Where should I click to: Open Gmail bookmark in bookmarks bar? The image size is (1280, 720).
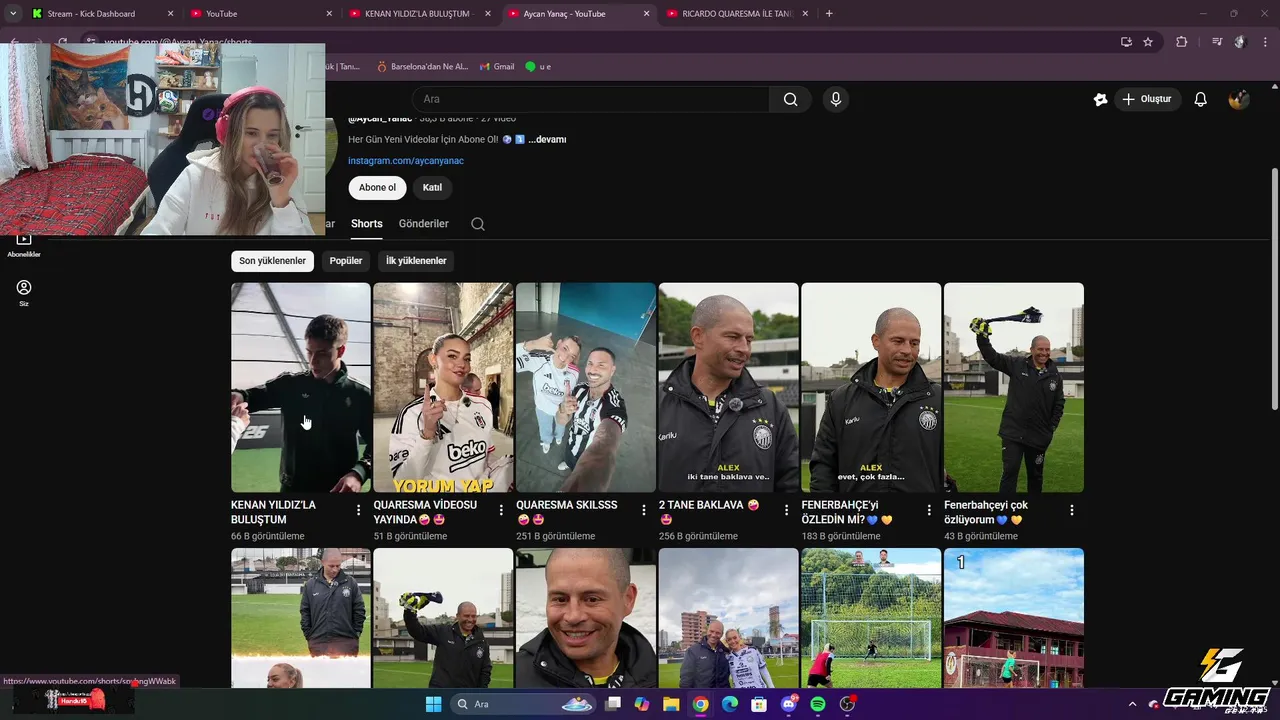(x=497, y=67)
